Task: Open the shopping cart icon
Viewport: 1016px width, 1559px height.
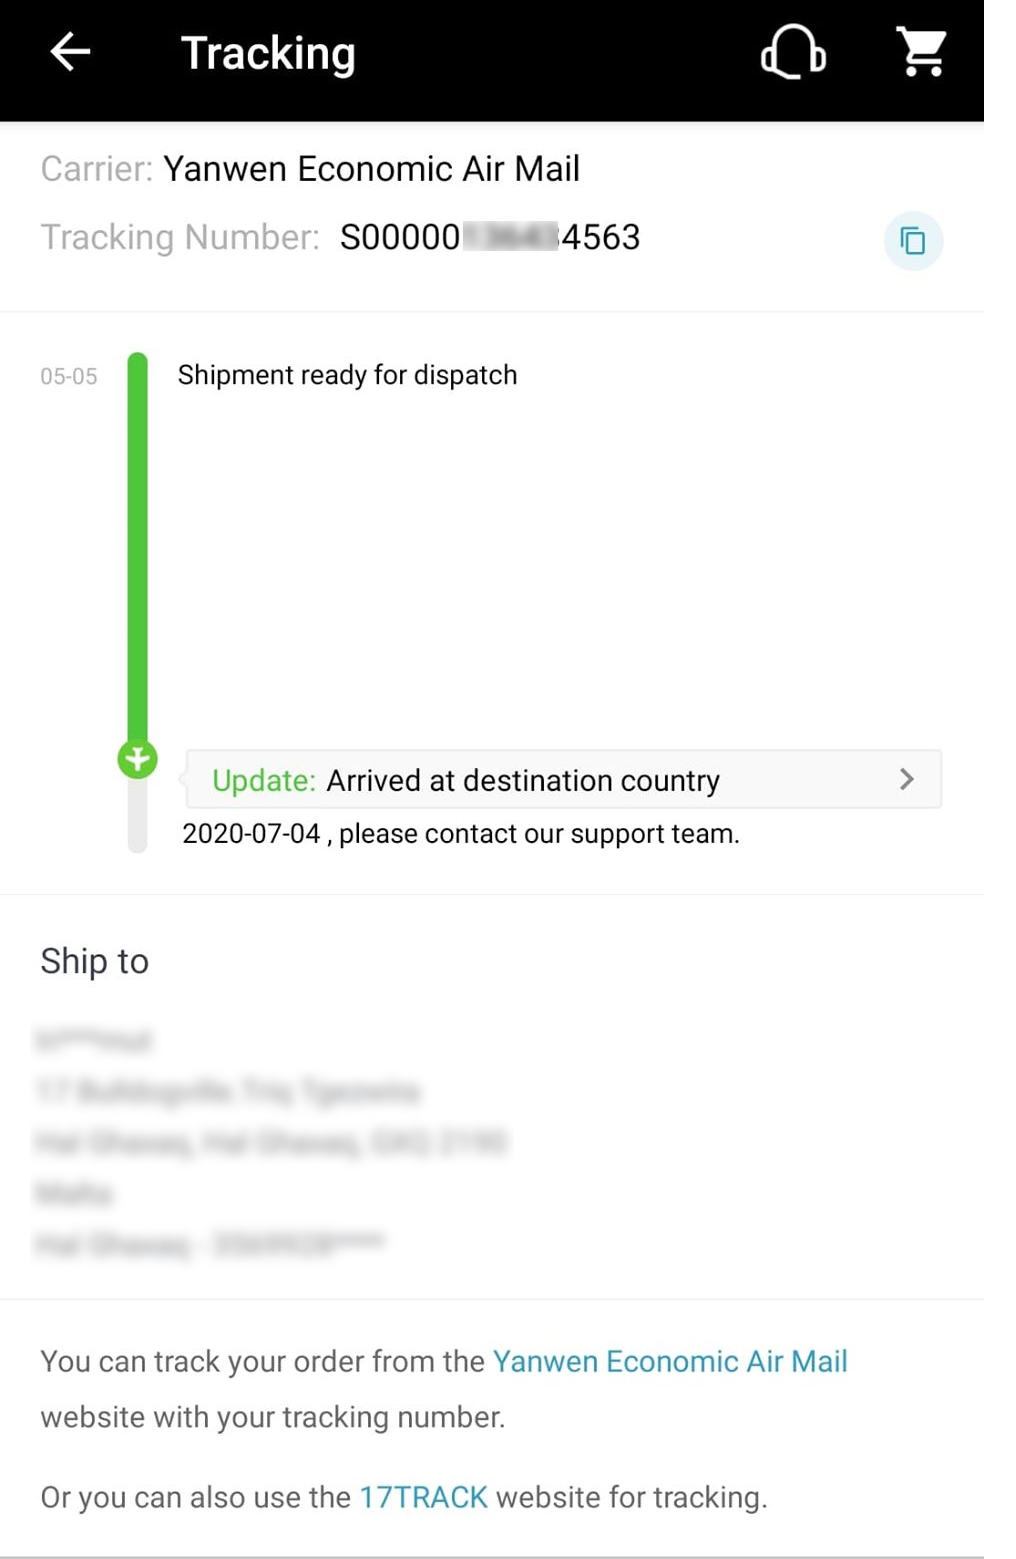Action: (921, 52)
